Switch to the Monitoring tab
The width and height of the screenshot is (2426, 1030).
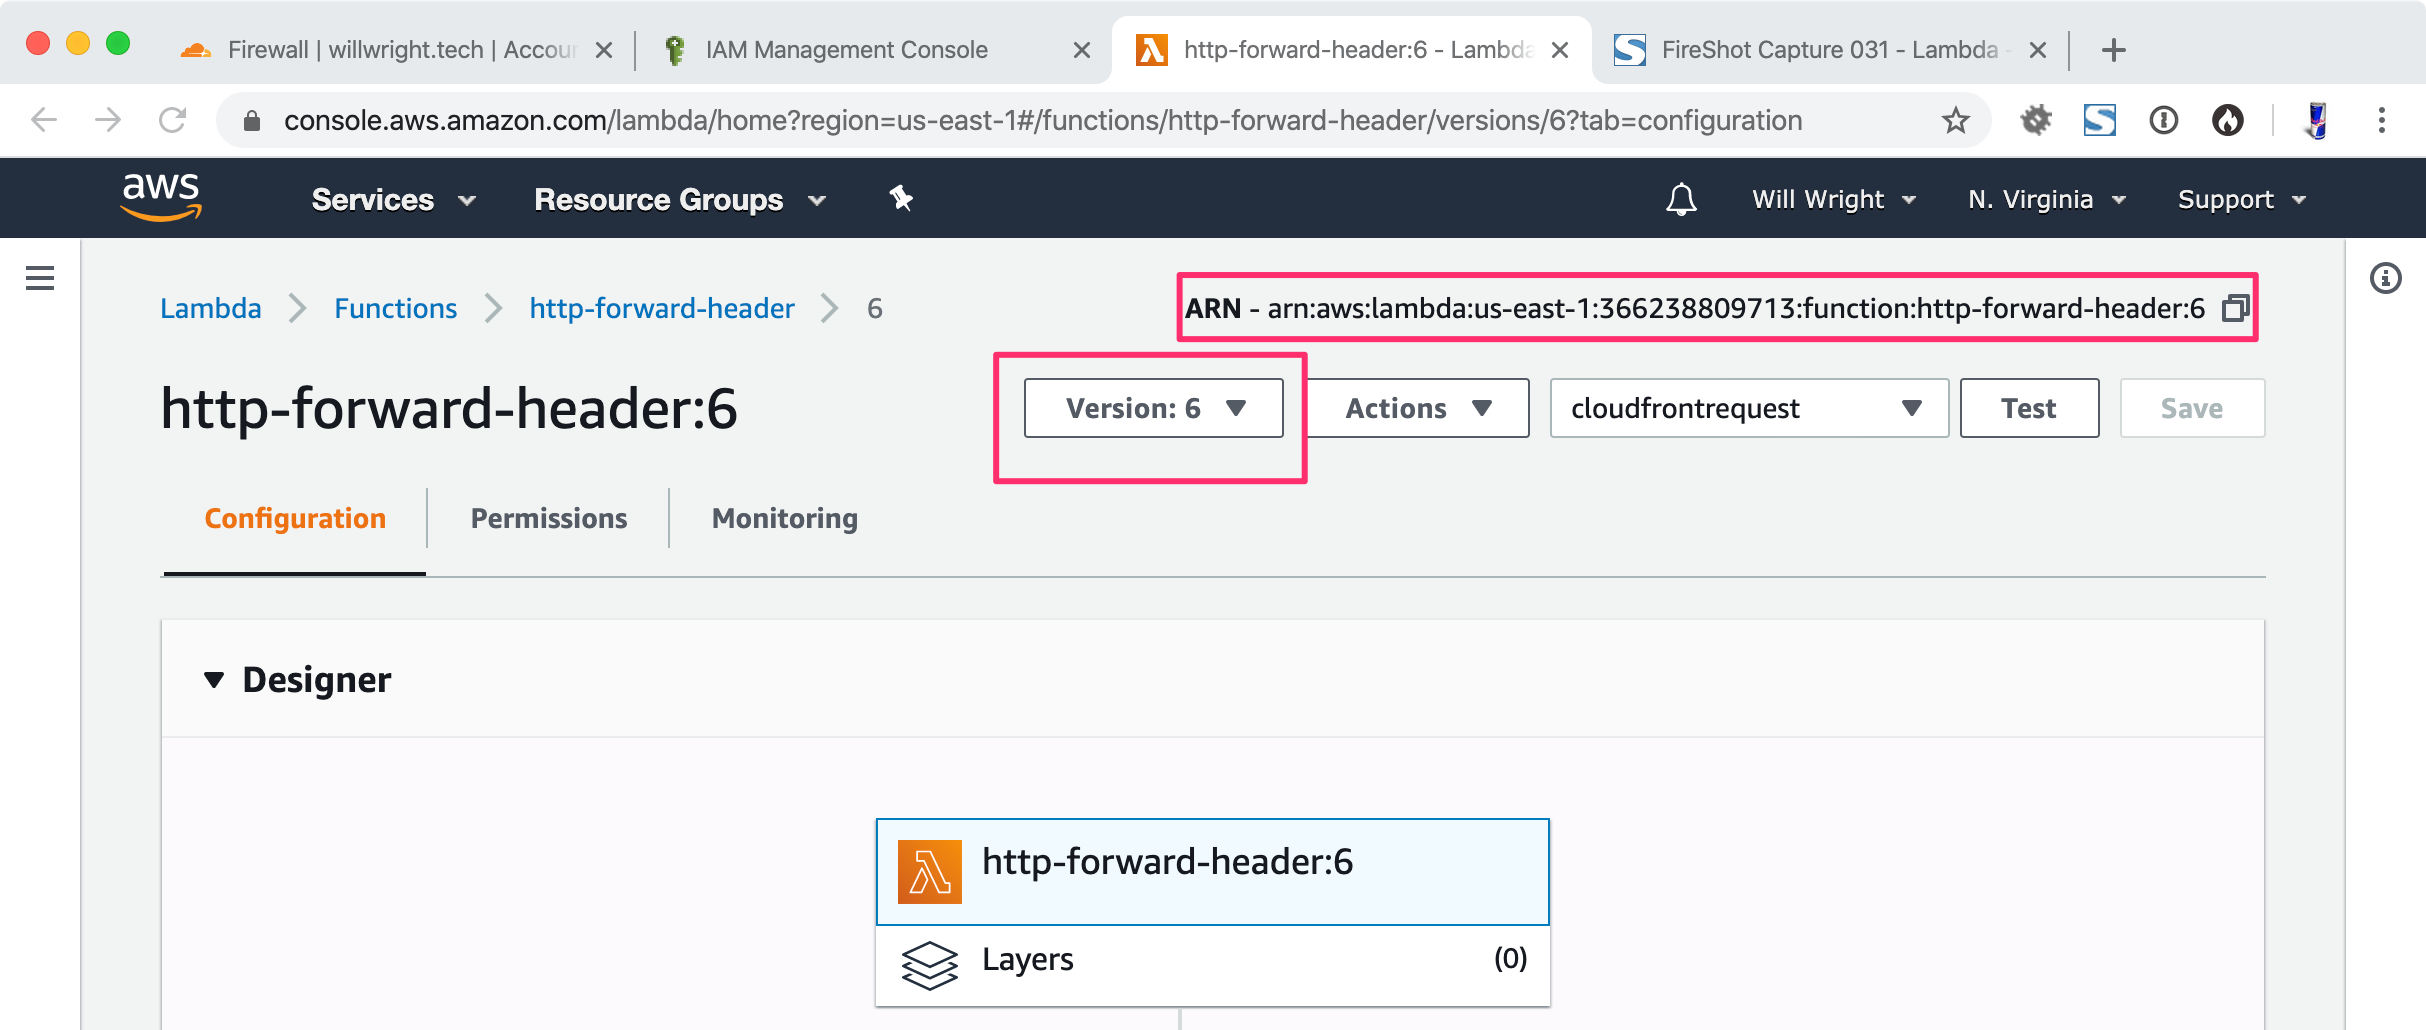coord(785,518)
